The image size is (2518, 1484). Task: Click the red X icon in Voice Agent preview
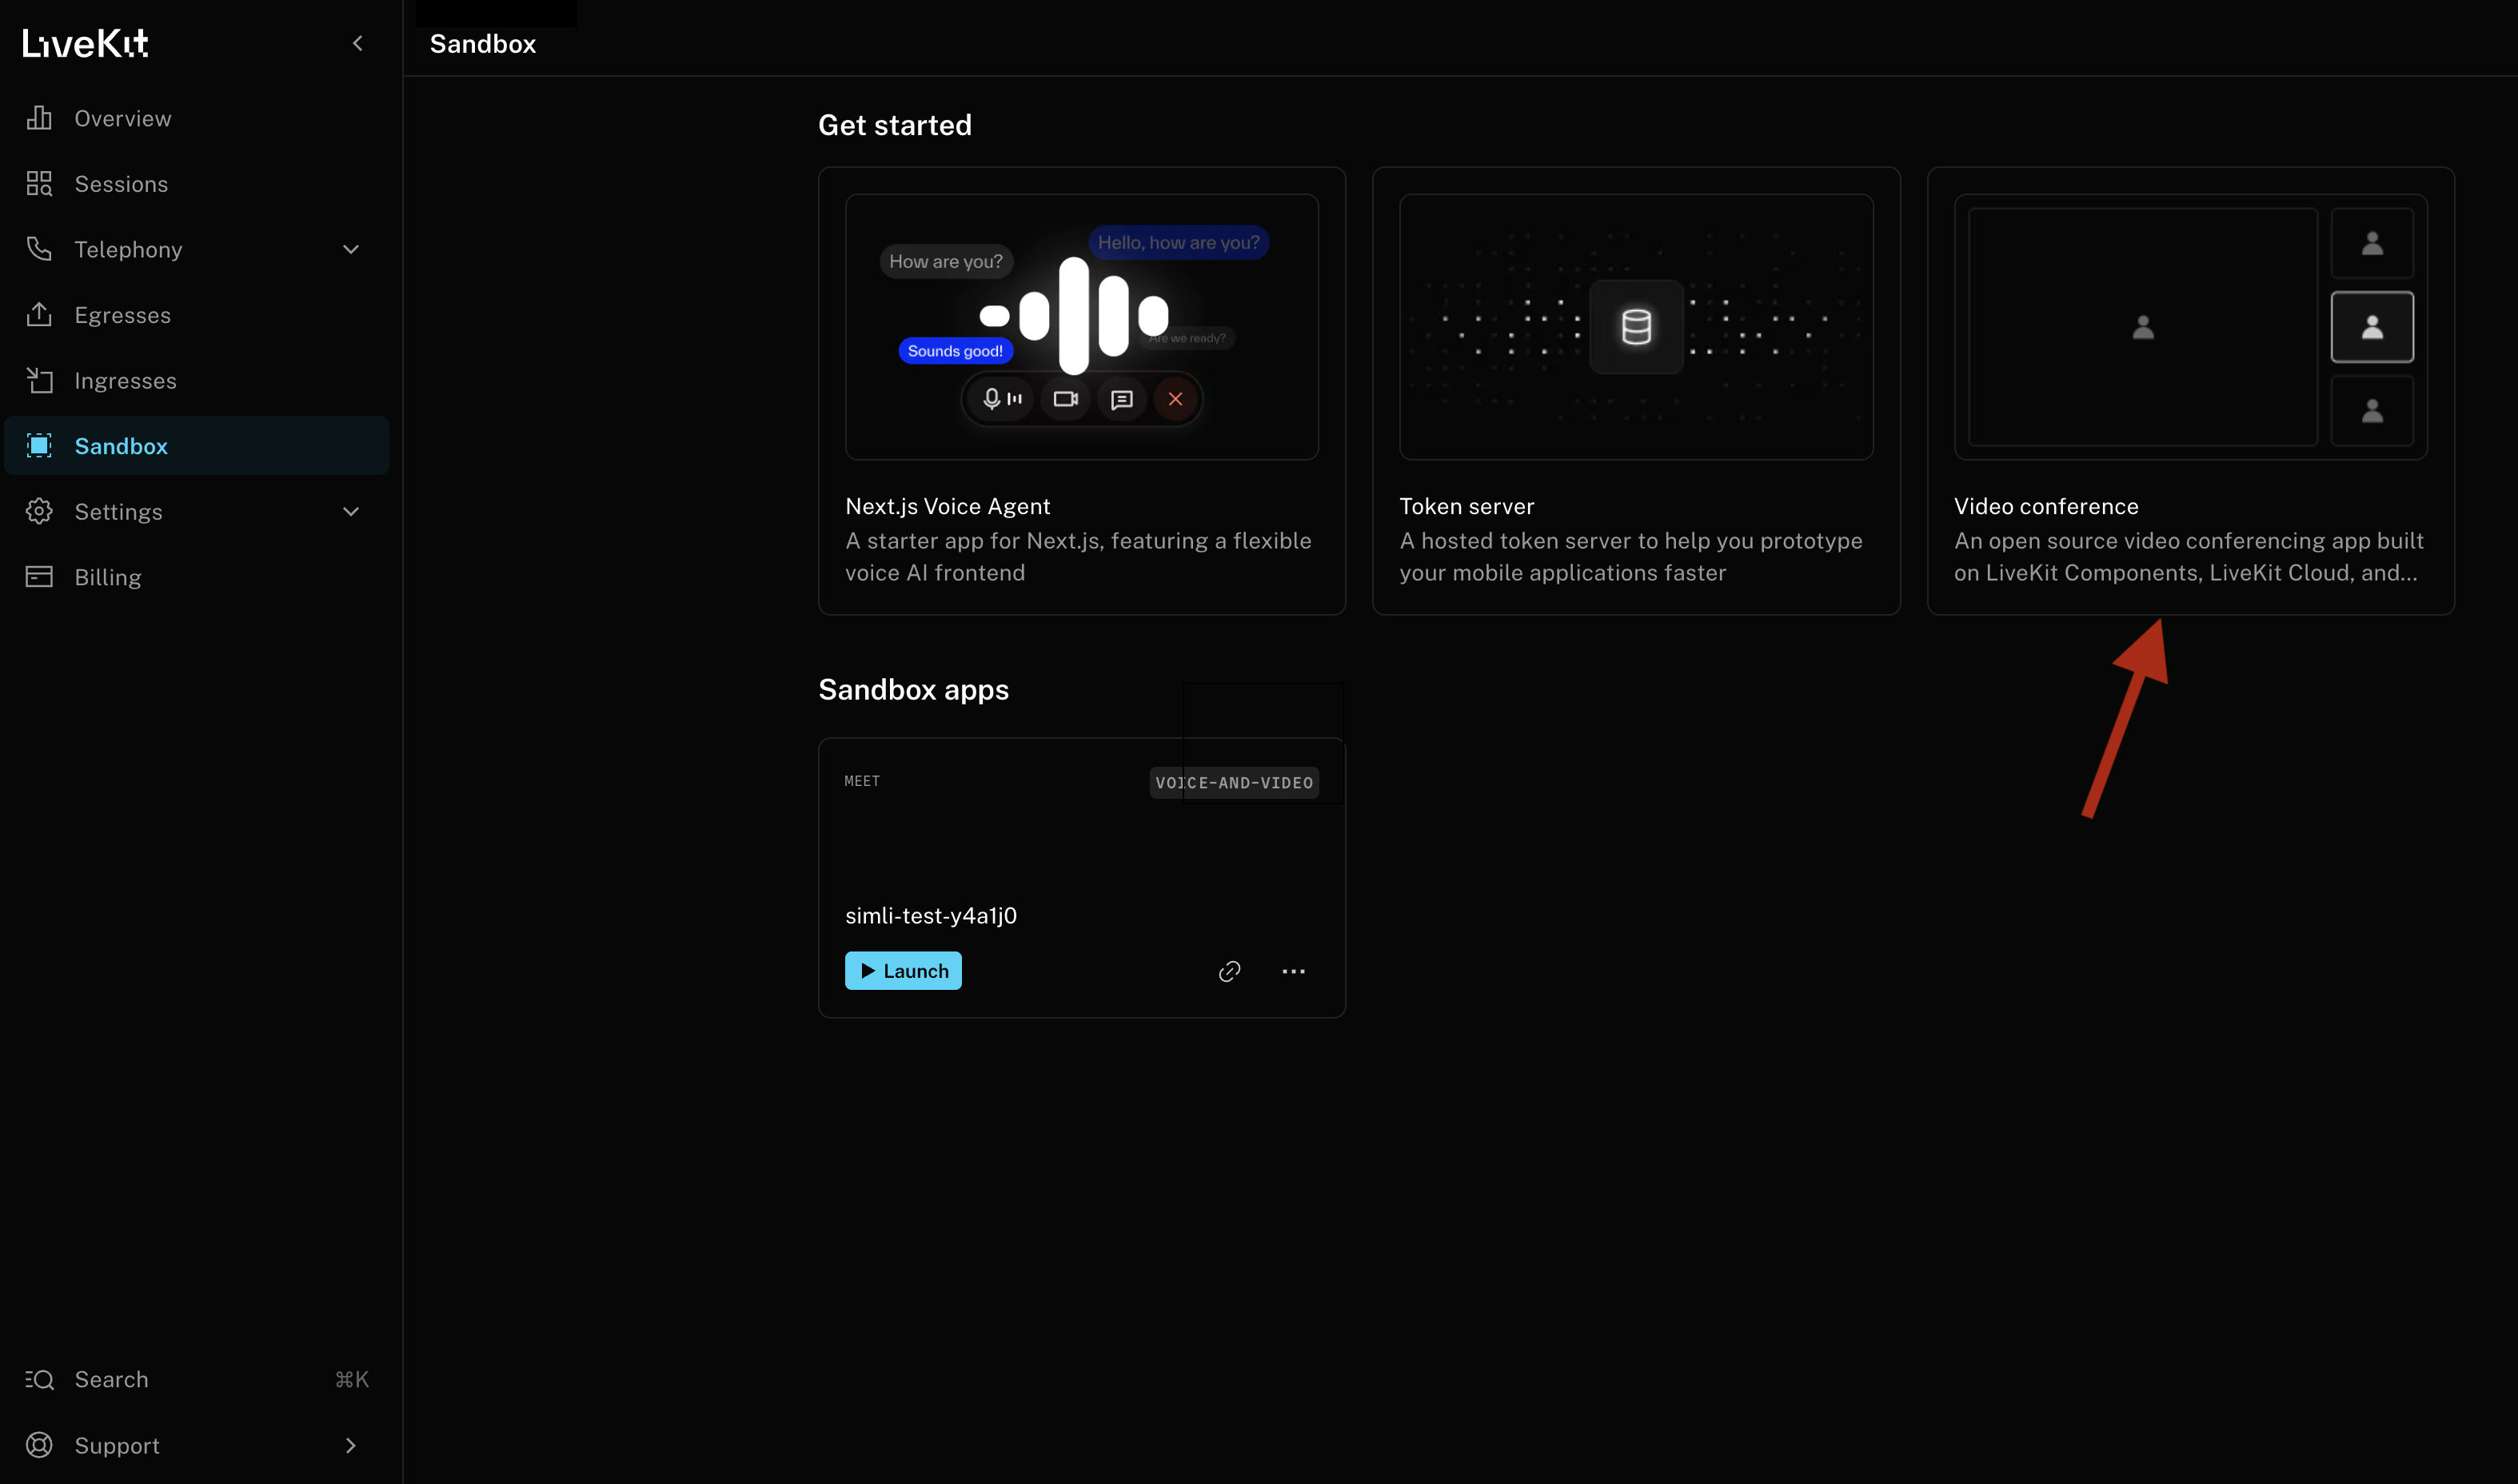(x=1176, y=399)
